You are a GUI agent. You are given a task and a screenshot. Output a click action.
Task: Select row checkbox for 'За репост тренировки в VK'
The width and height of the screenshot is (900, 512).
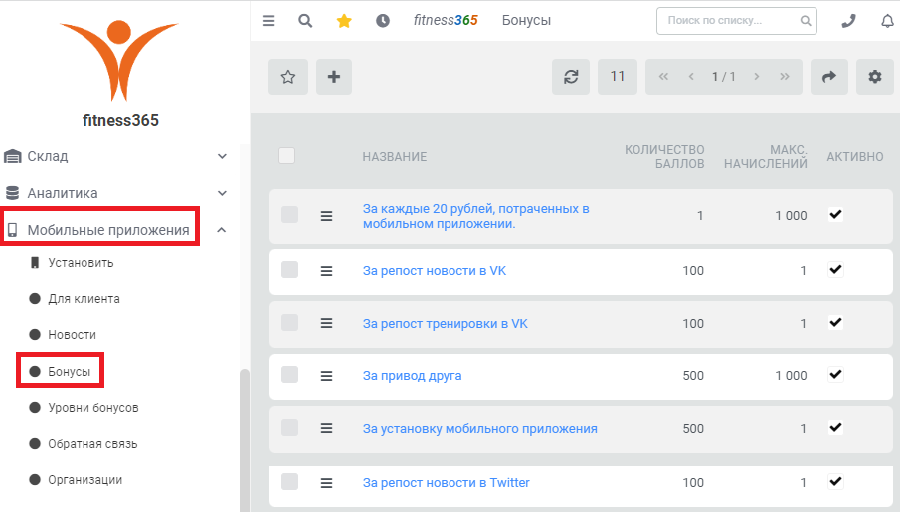[x=289, y=323]
